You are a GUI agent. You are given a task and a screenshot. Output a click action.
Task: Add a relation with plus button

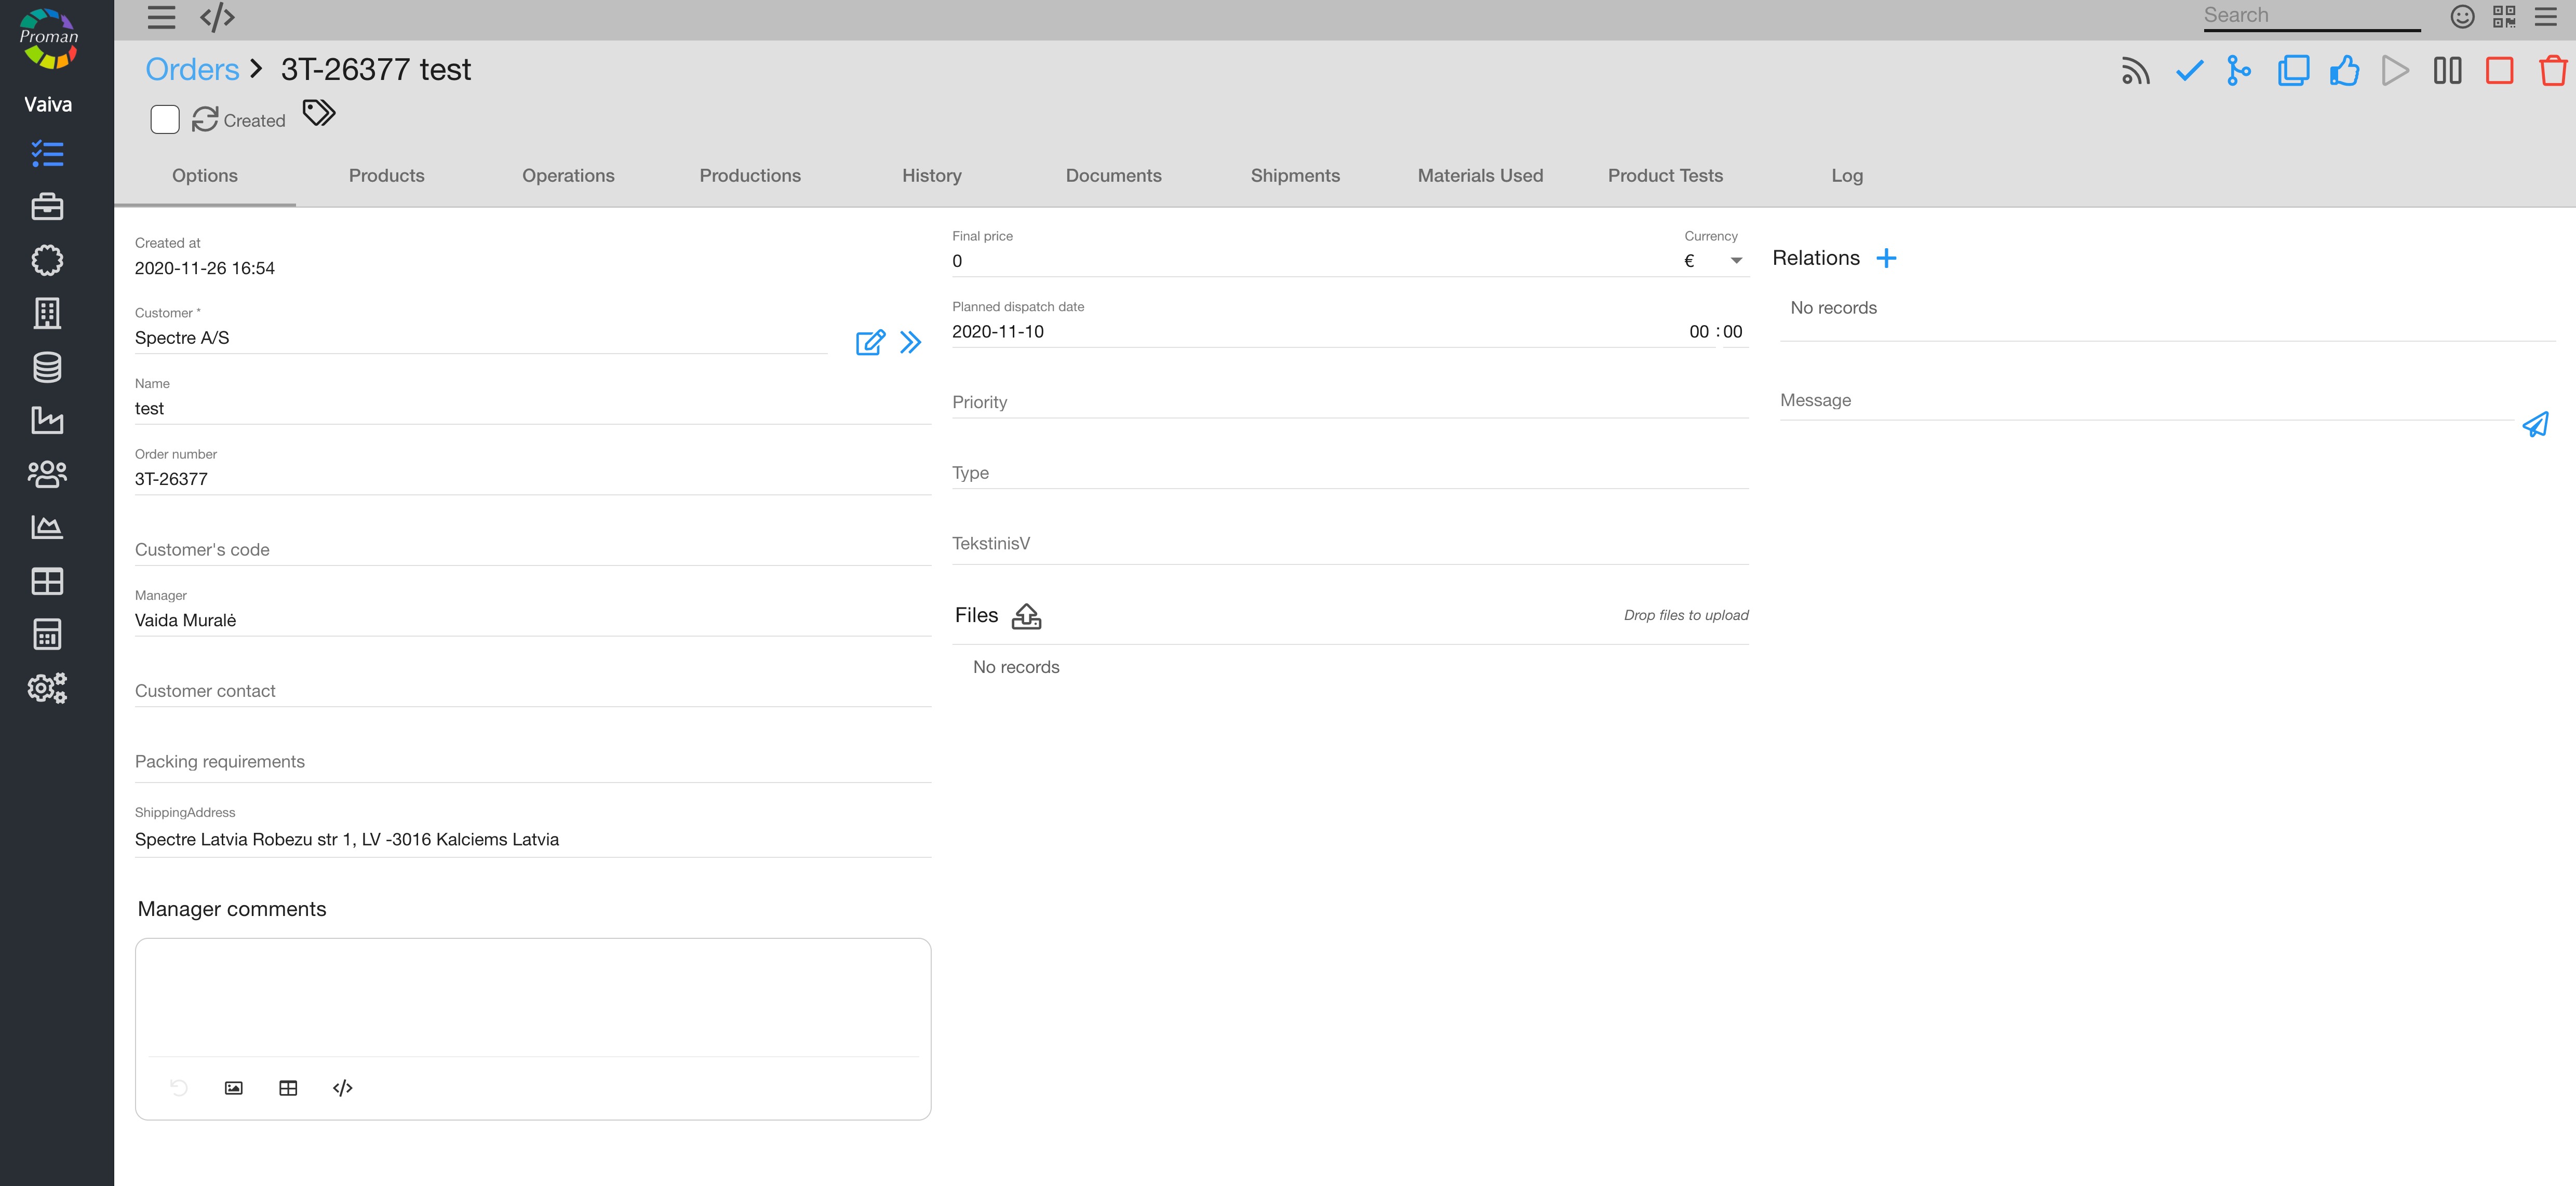point(1886,259)
